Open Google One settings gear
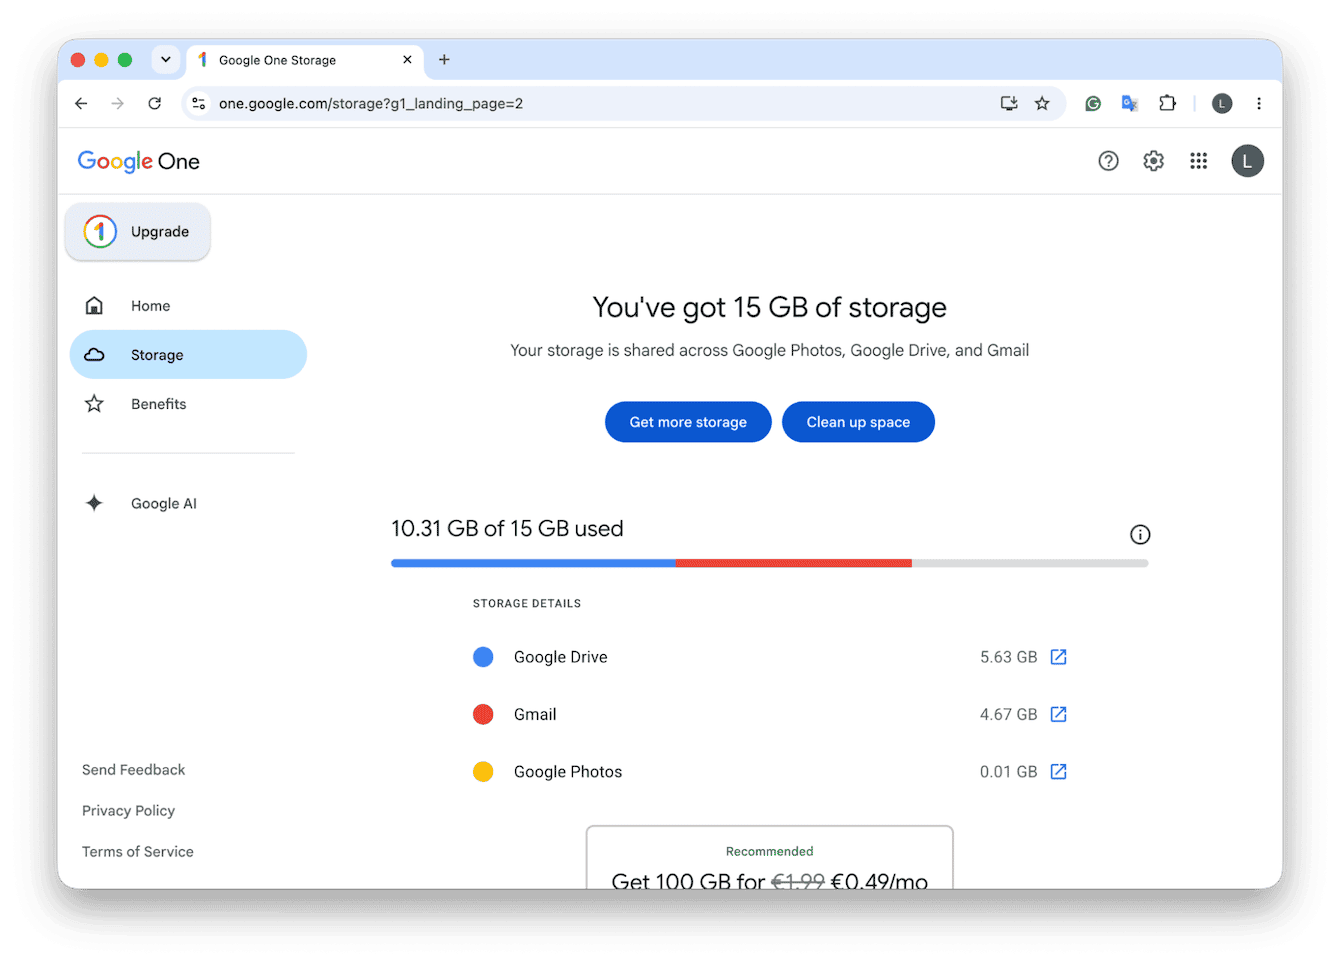 [x=1153, y=161]
